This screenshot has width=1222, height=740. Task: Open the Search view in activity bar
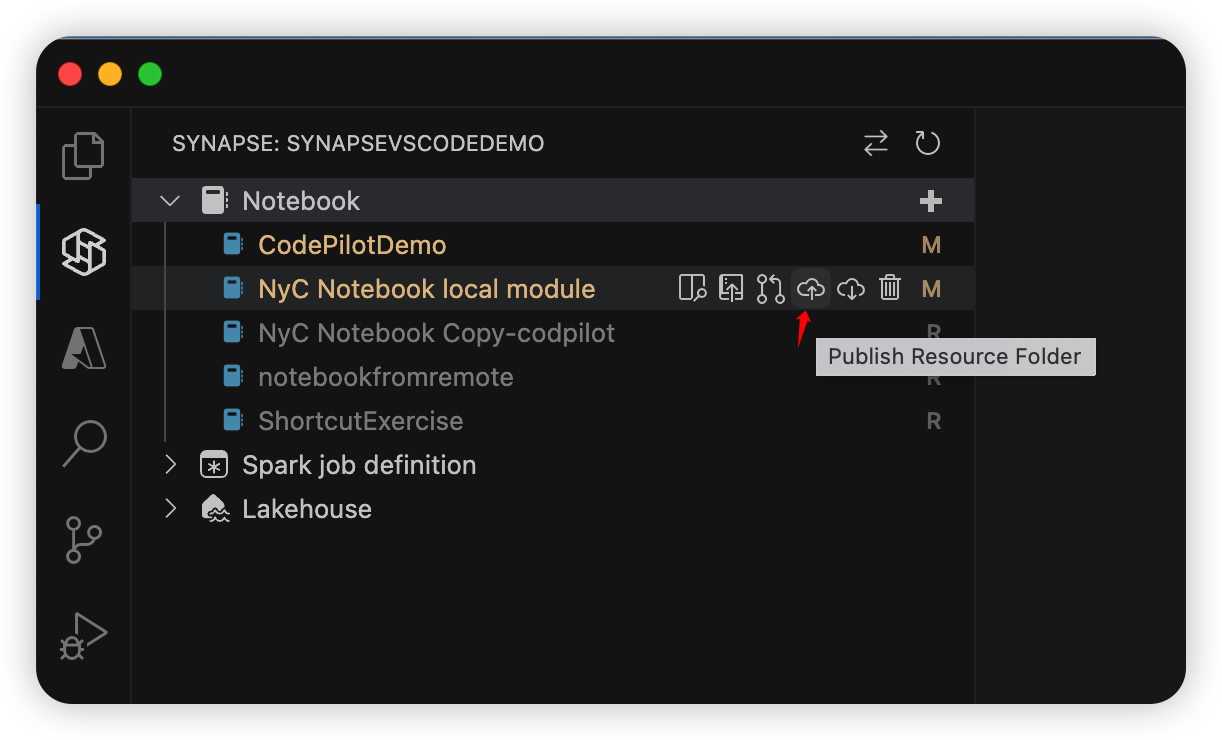[84, 442]
